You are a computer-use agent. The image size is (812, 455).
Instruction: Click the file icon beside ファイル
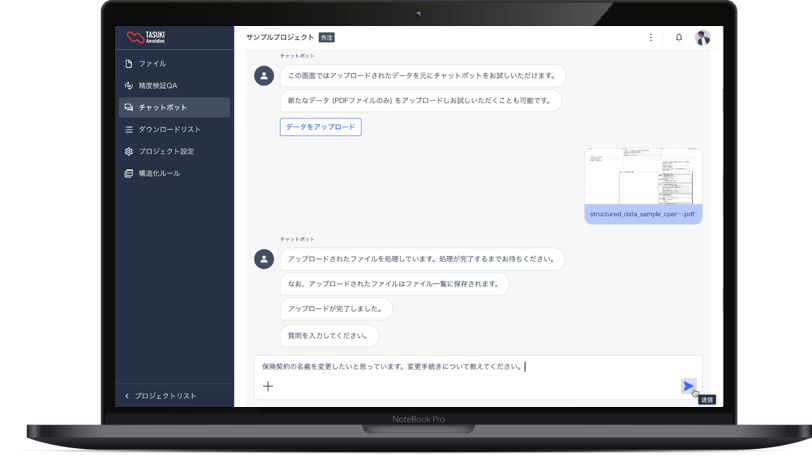click(x=128, y=64)
